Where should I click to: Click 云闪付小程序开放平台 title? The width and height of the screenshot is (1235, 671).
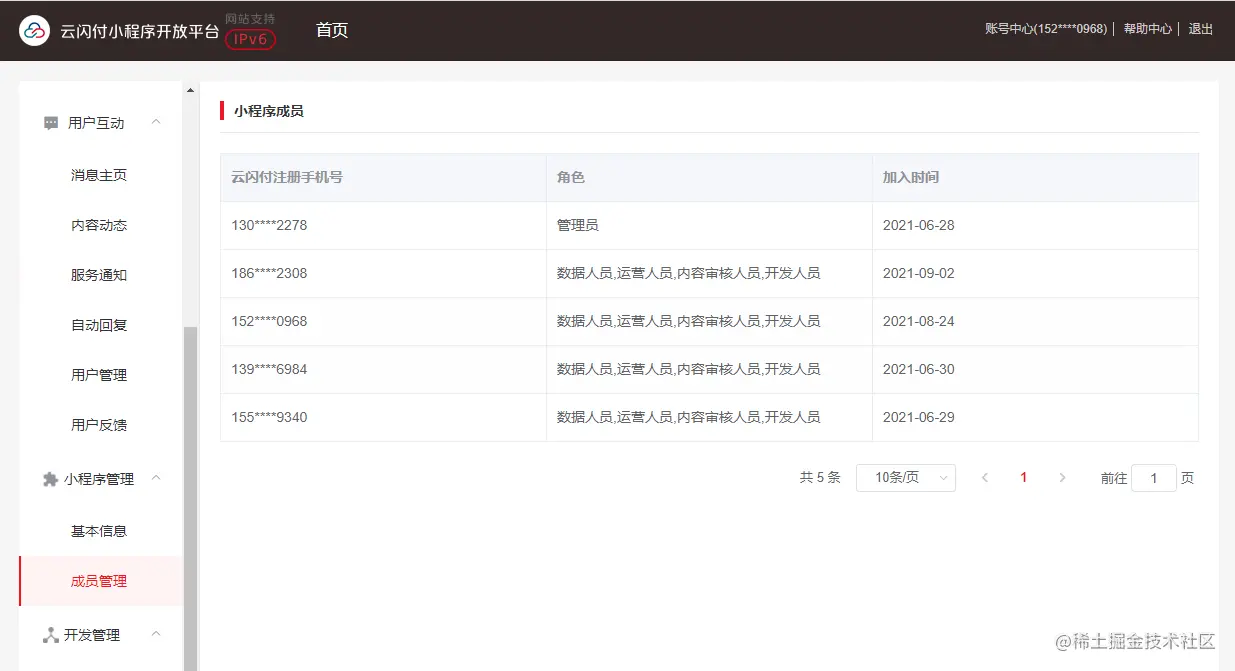(x=140, y=31)
